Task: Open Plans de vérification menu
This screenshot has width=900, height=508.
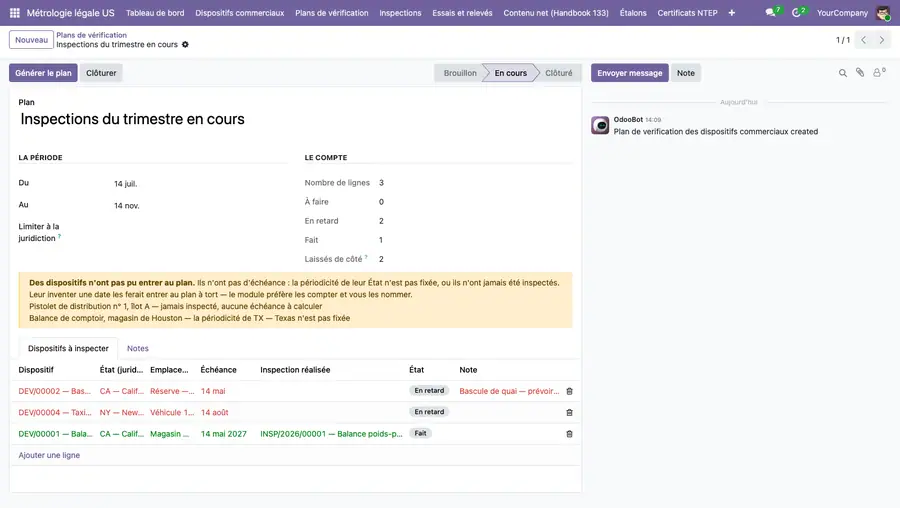Action: coord(332,13)
